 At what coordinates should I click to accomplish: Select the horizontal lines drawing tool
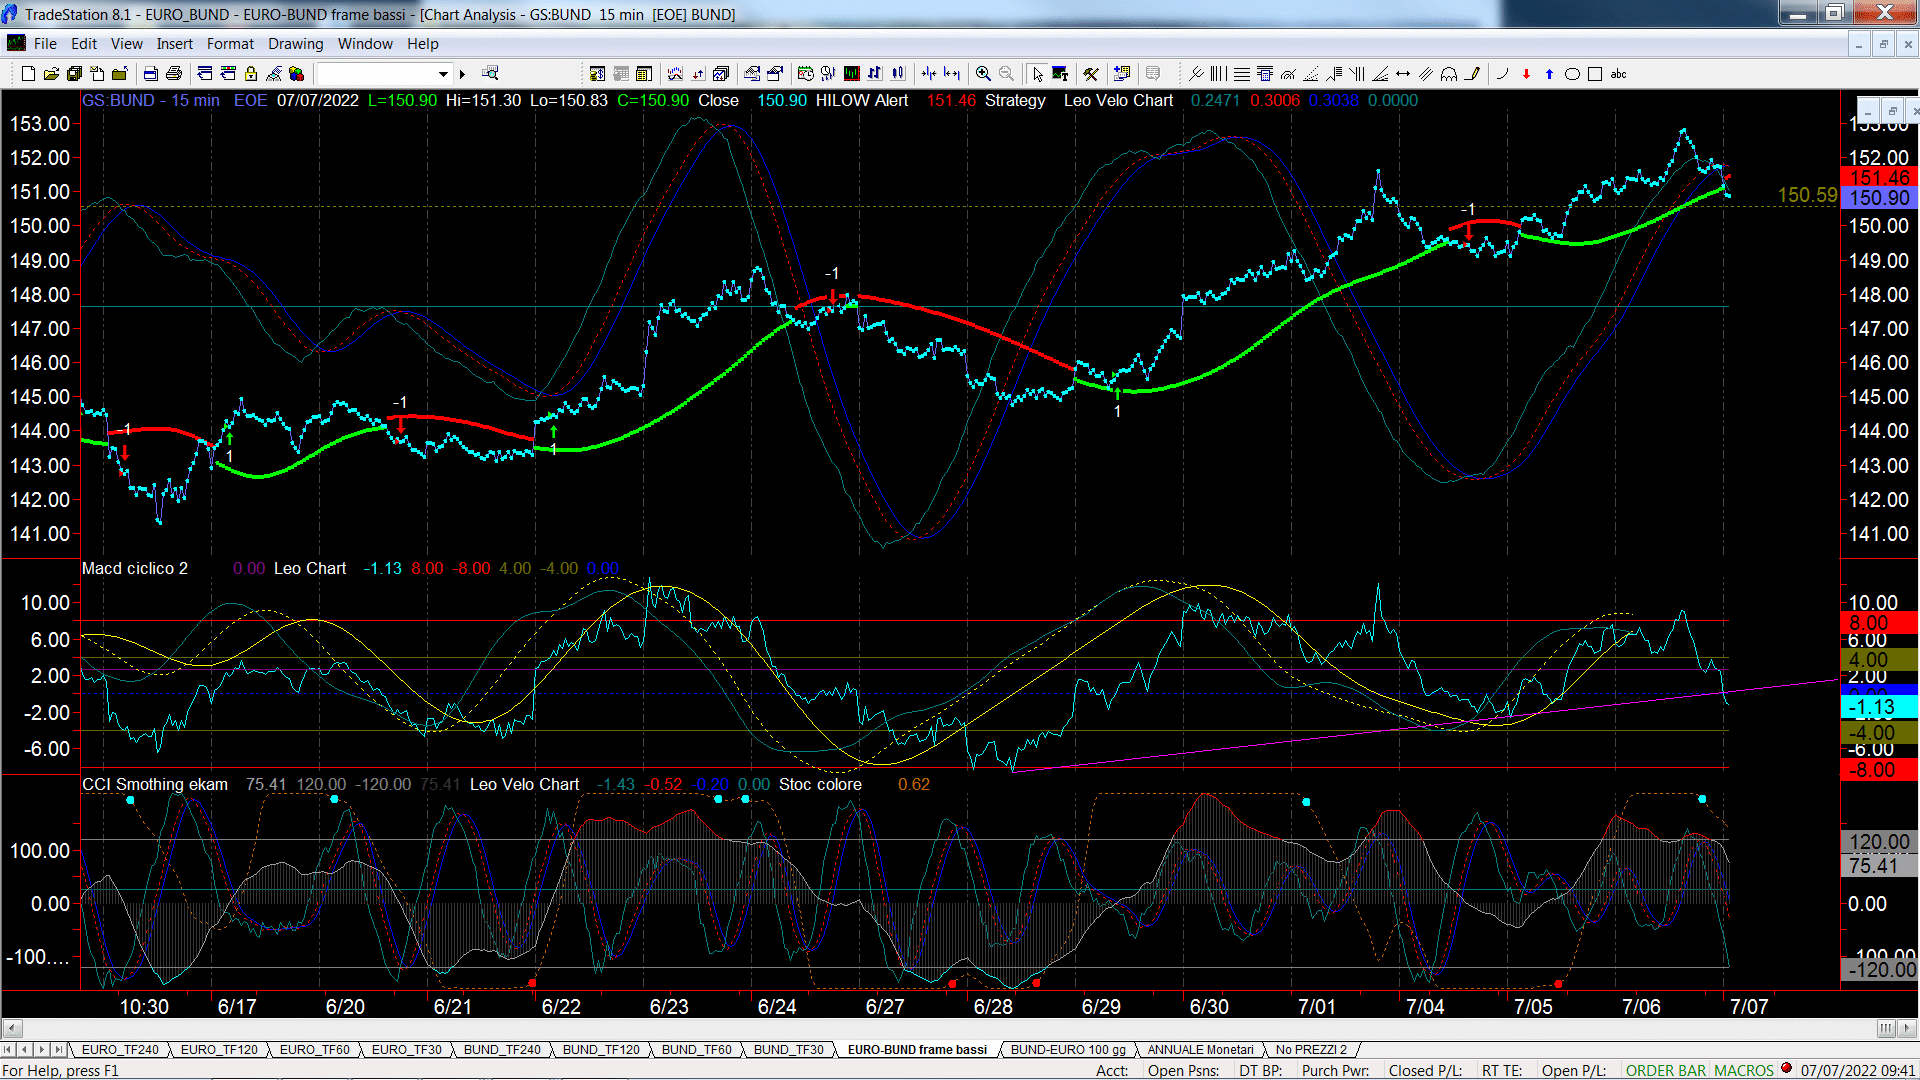click(x=1242, y=73)
